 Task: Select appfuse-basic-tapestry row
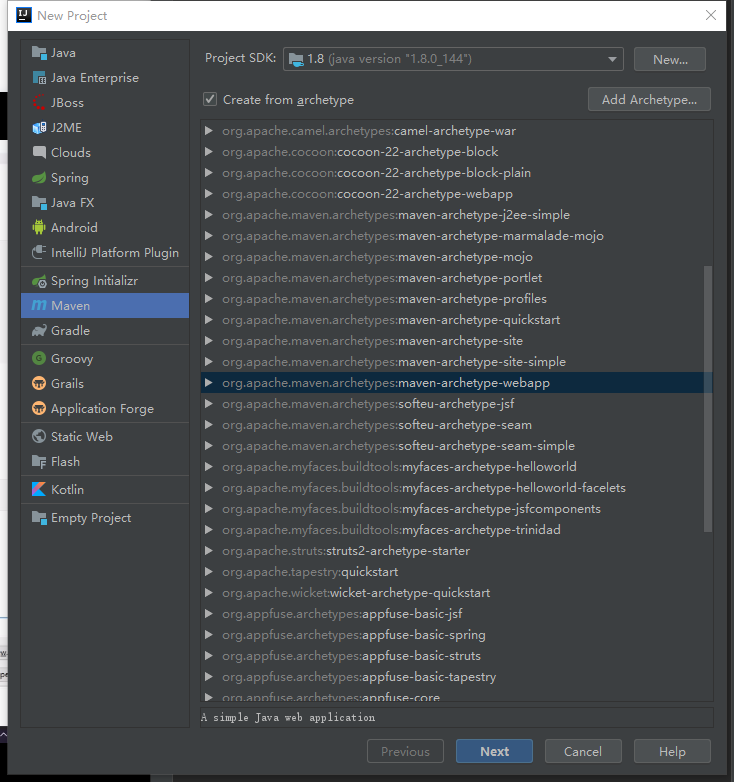[456, 677]
